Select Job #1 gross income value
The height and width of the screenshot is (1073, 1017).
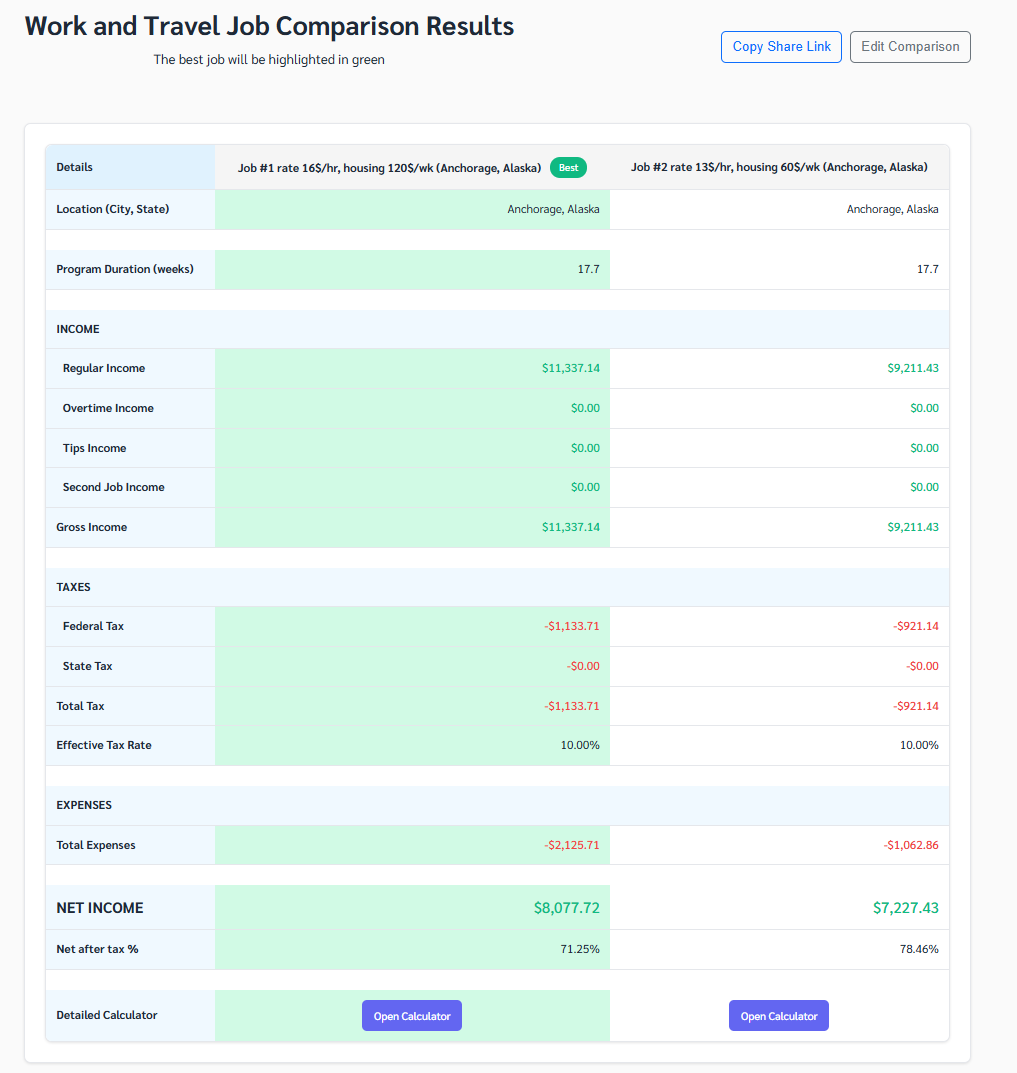tap(571, 527)
